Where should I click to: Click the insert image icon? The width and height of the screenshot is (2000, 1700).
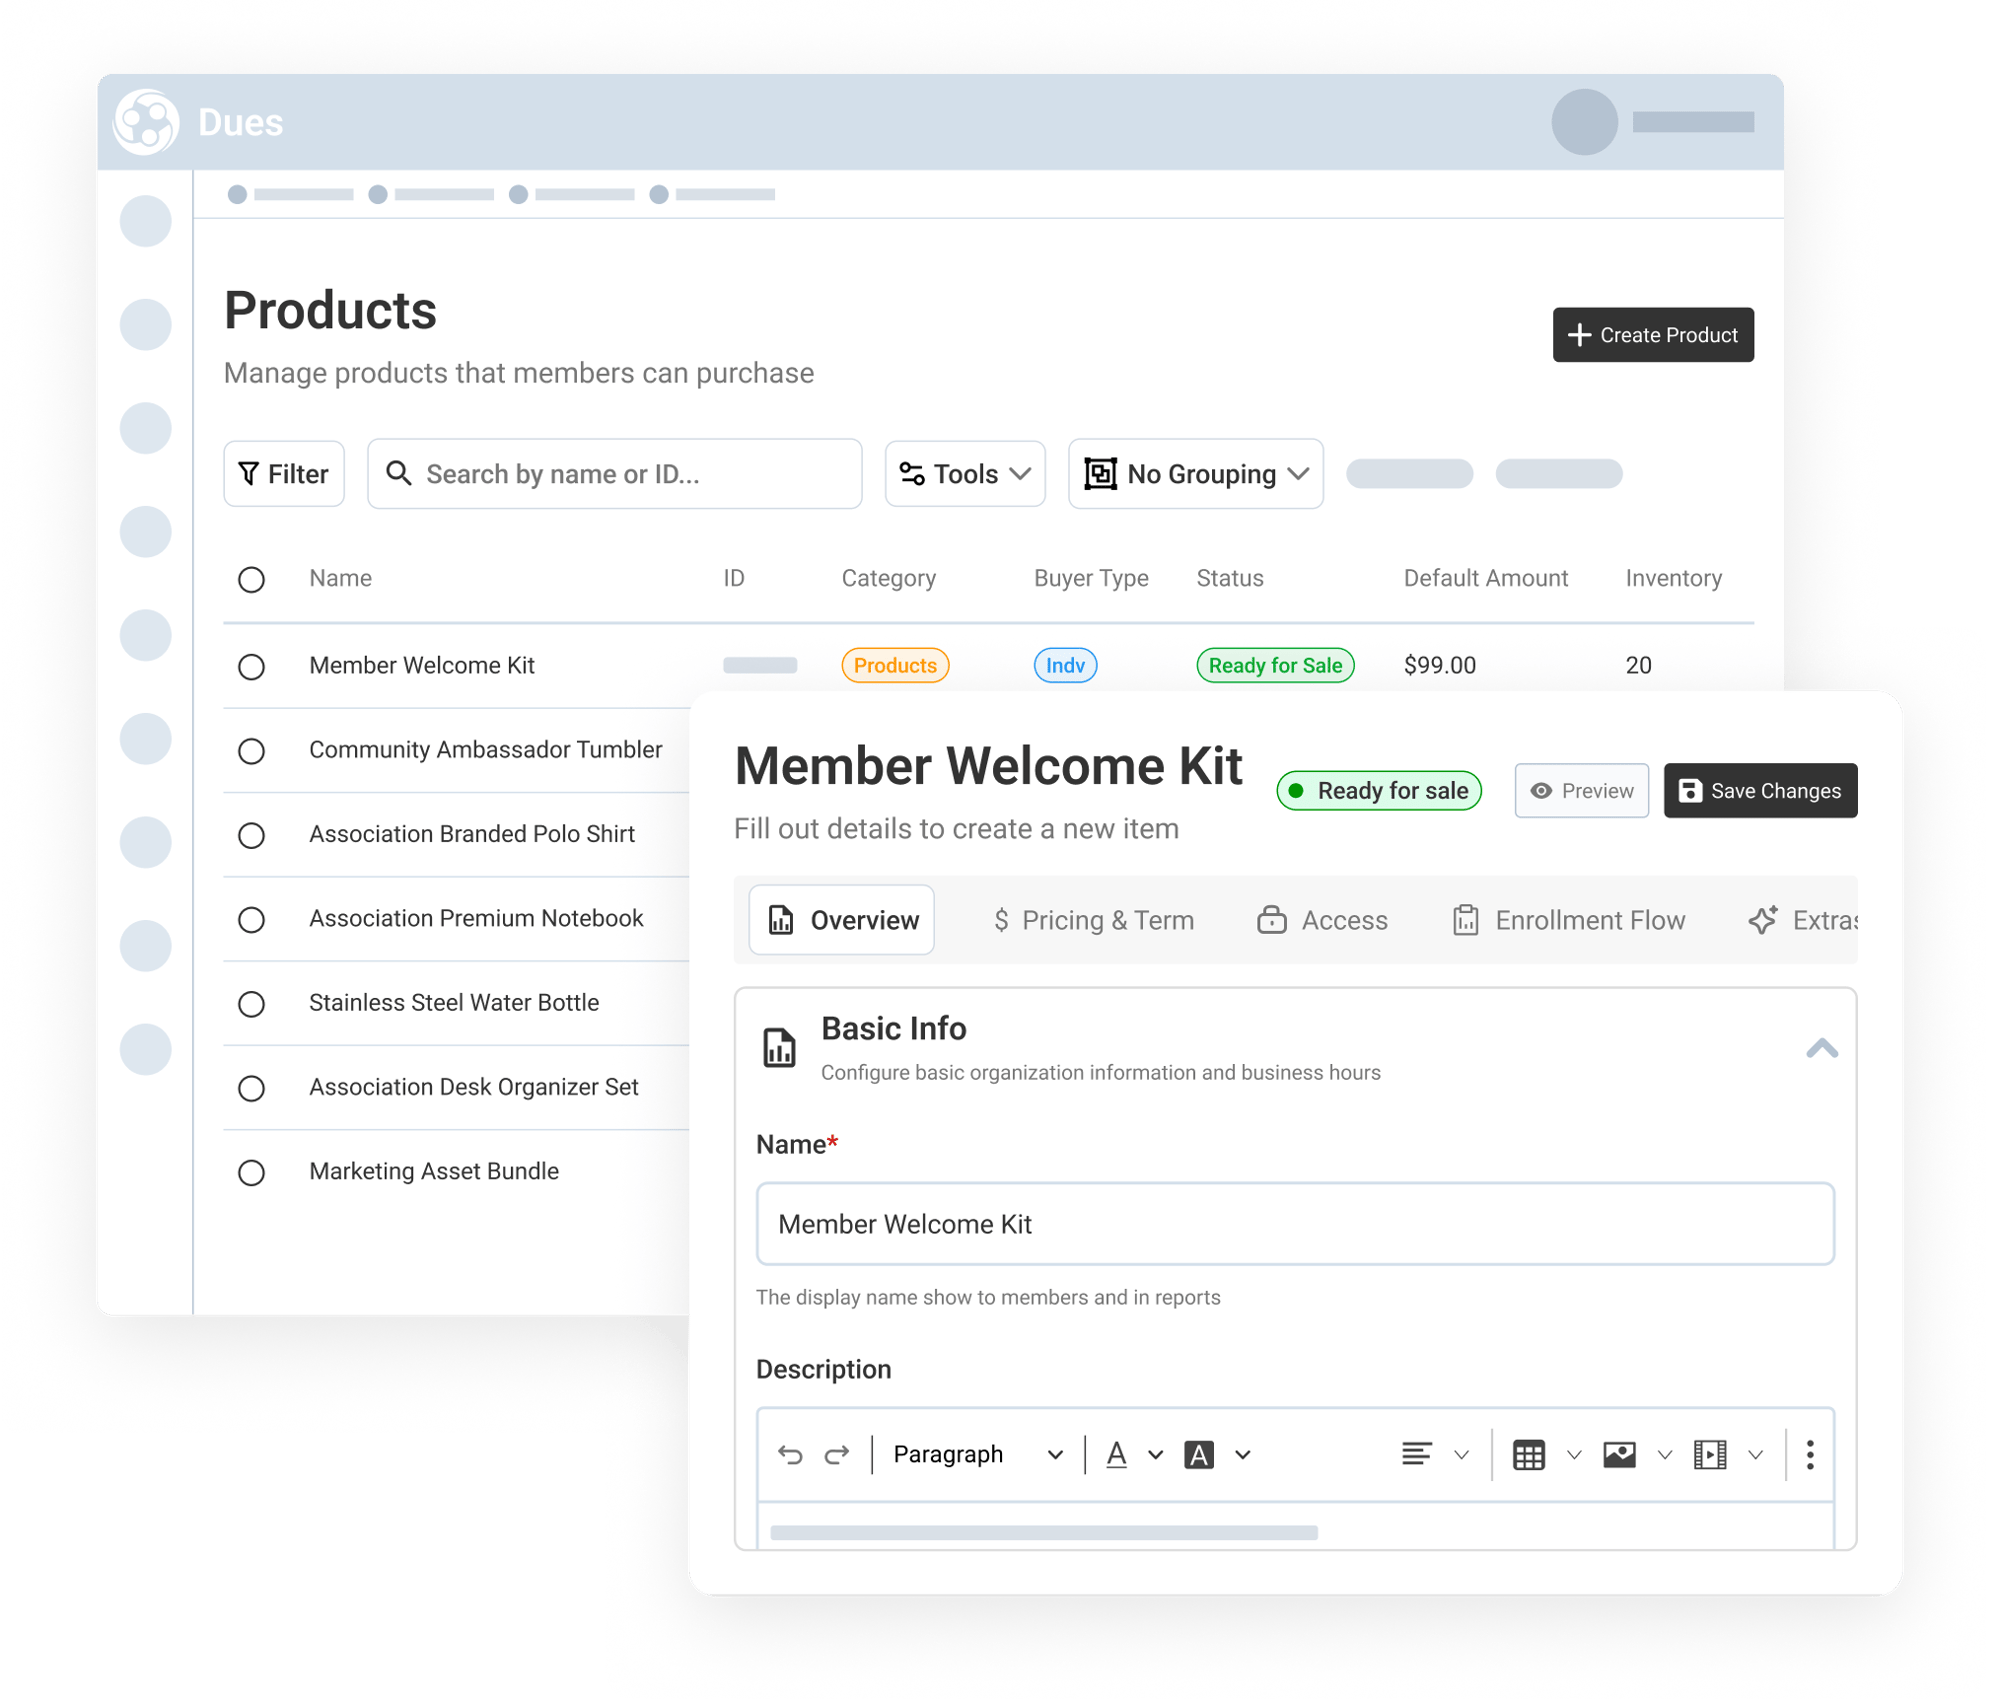1619,1454
